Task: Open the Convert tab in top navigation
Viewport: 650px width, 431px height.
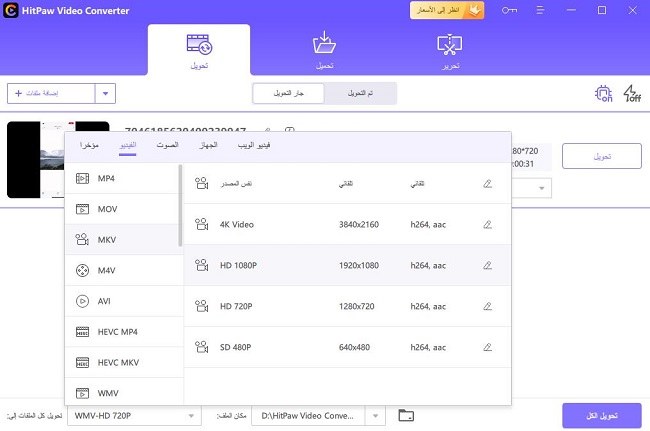Action: tap(199, 50)
